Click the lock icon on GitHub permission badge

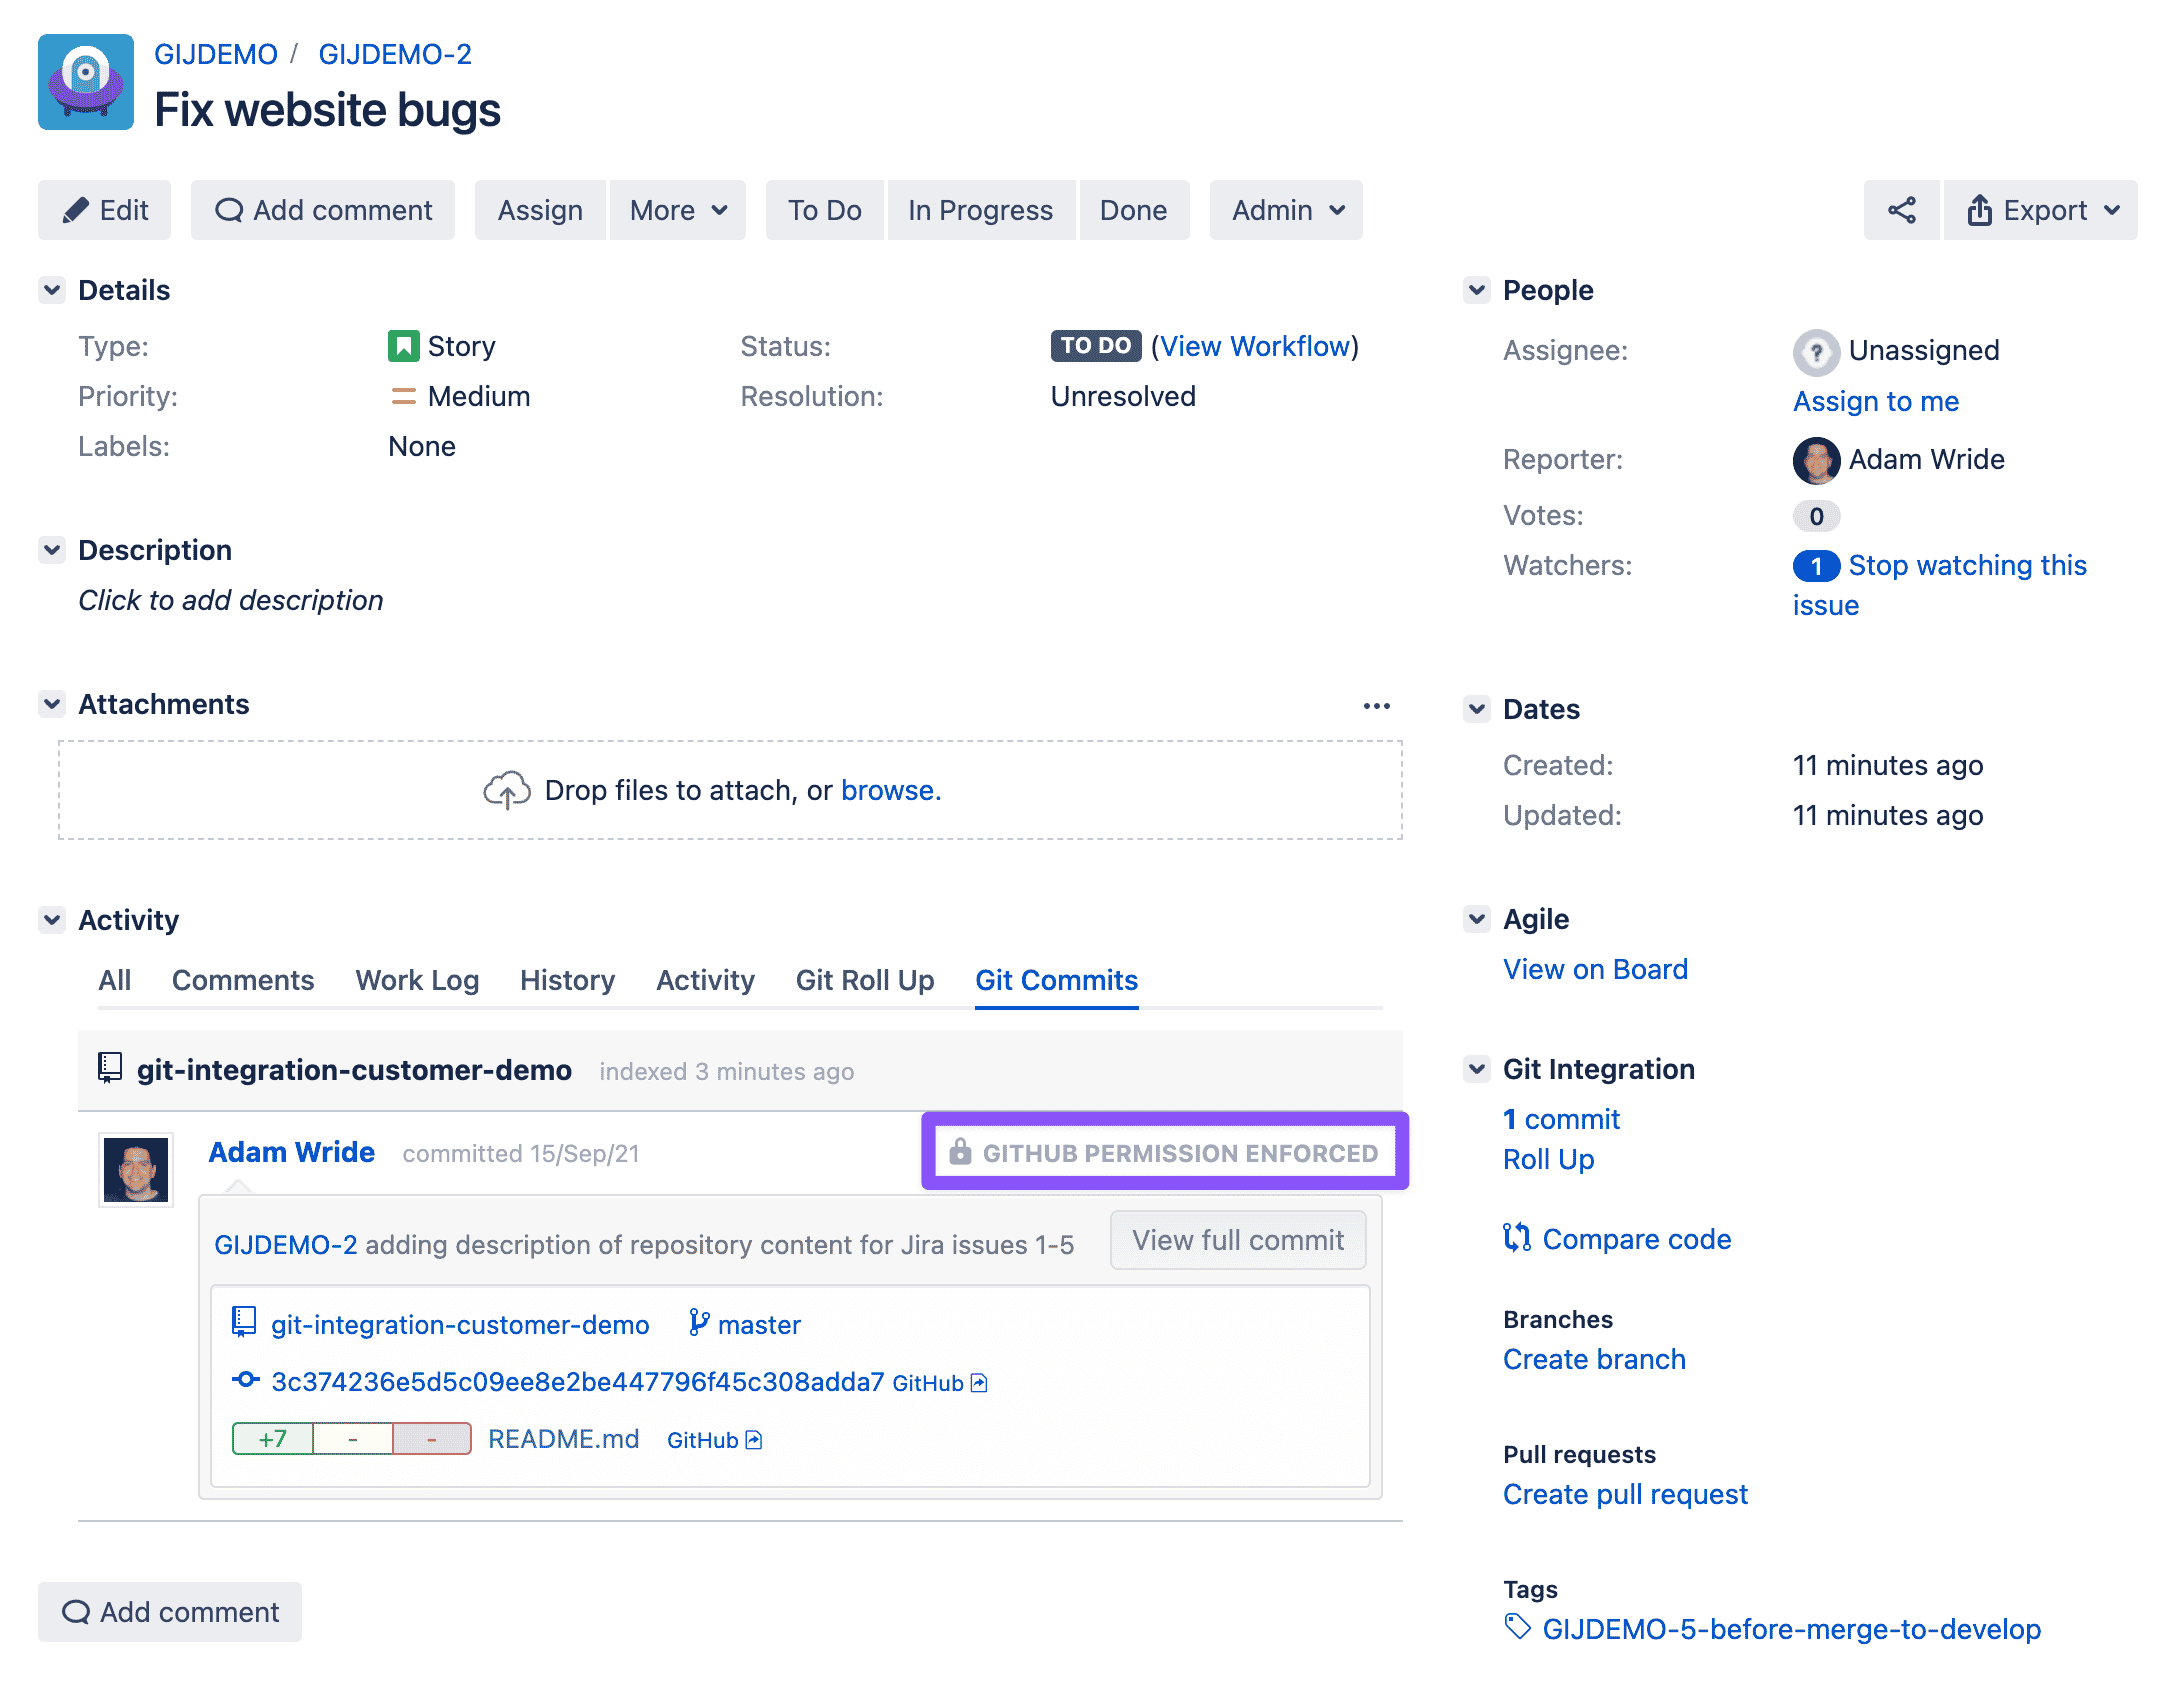[x=960, y=1151]
